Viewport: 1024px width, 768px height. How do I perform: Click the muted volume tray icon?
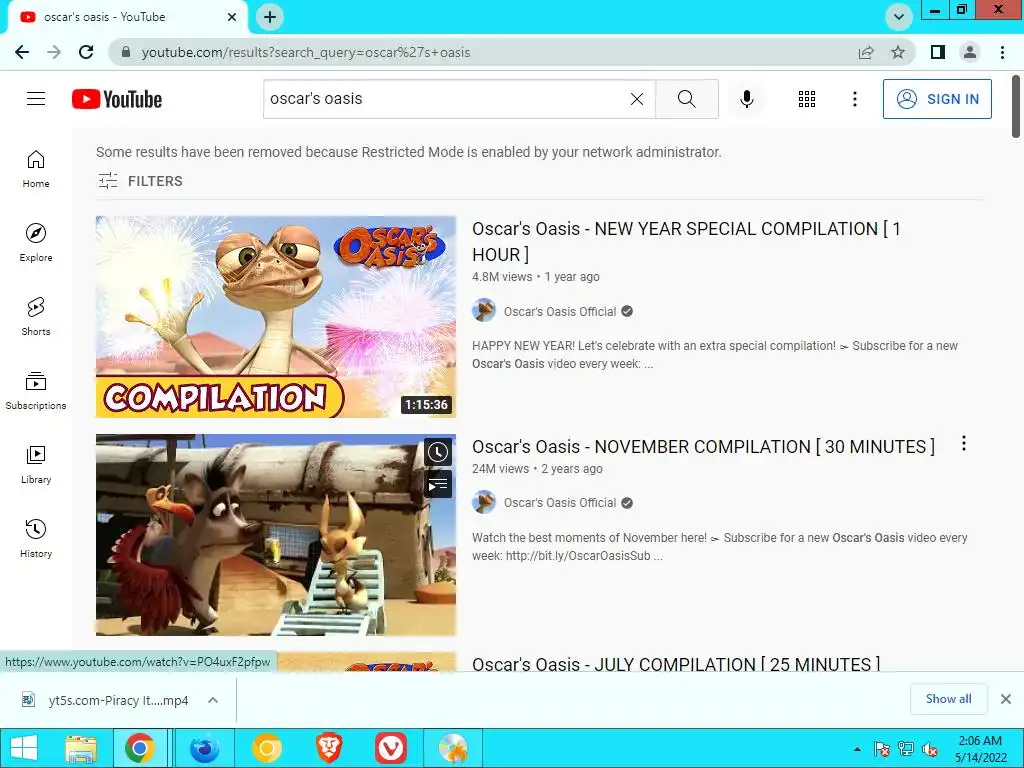click(930, 749)
